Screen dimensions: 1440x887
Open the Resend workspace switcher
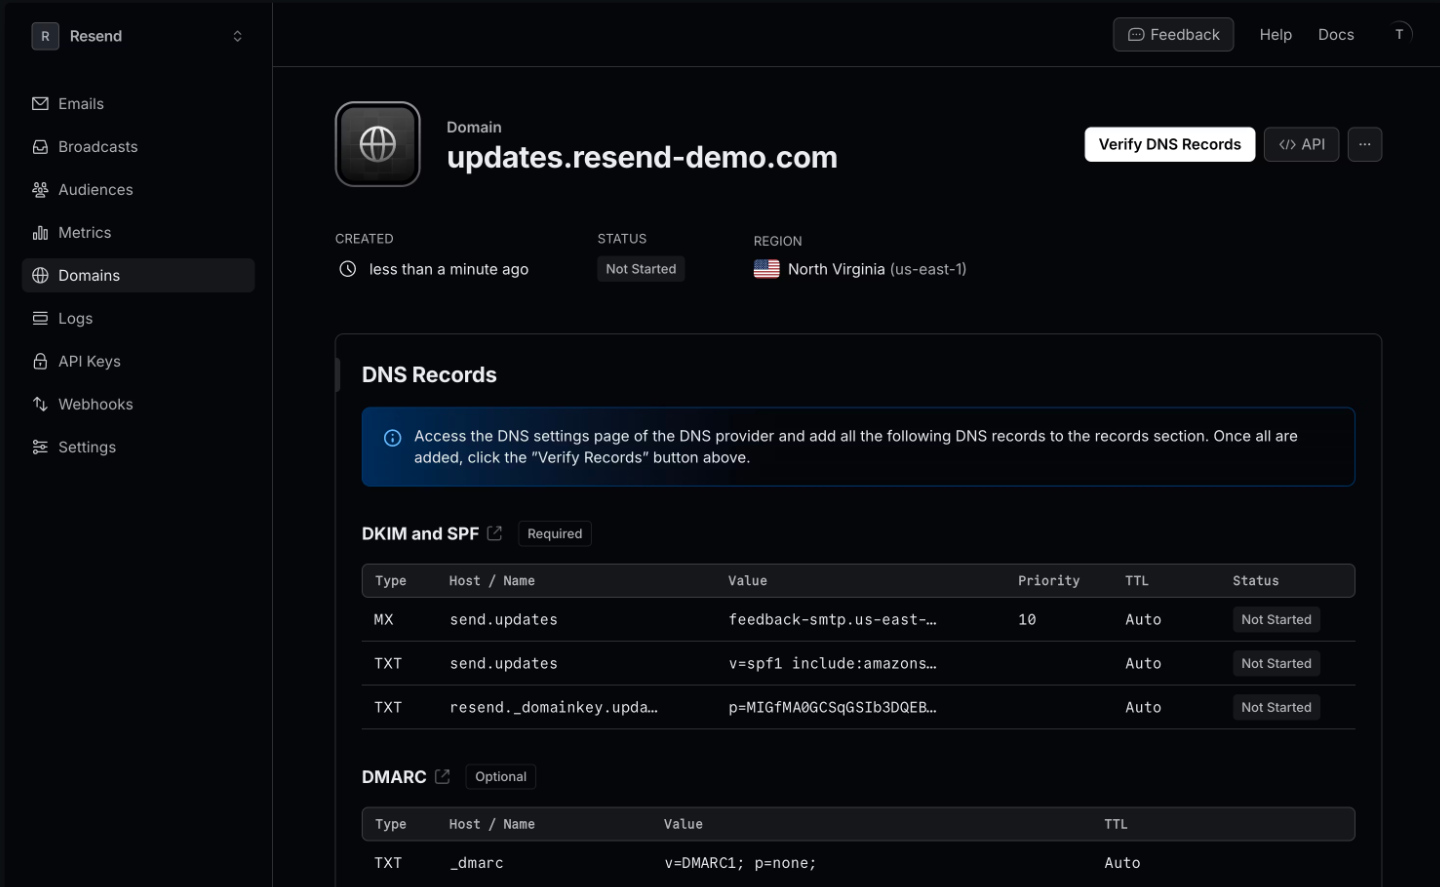coord(140,35)
